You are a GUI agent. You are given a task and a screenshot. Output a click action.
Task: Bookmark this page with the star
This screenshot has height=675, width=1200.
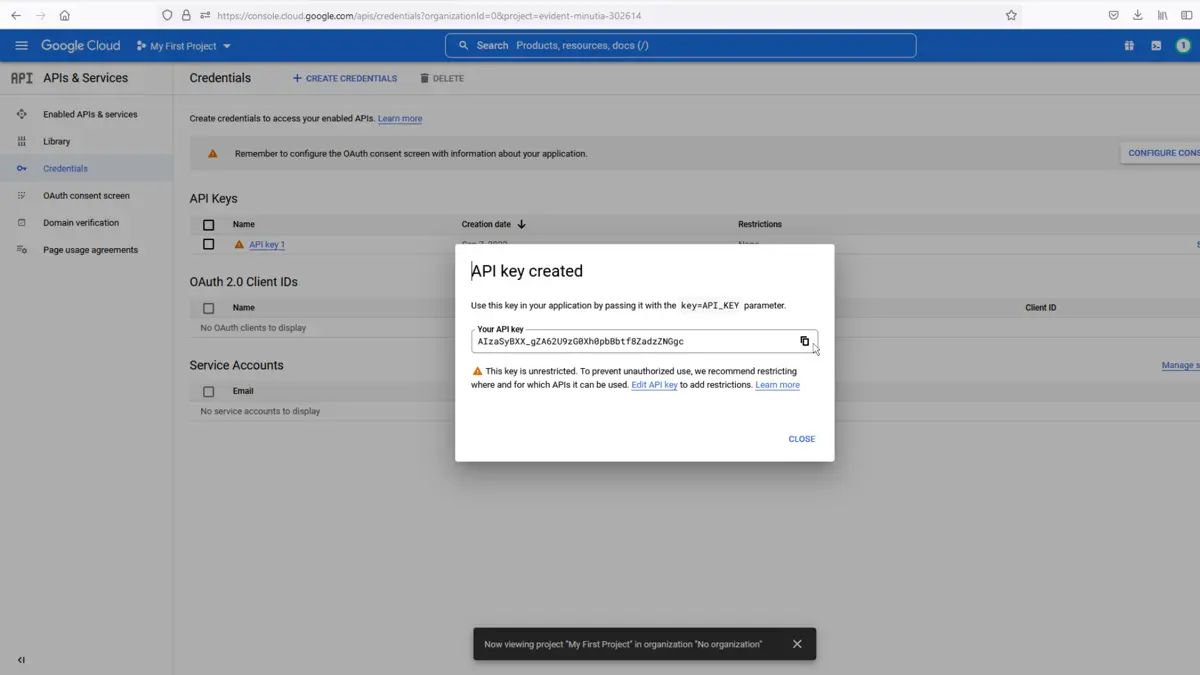1011,15
